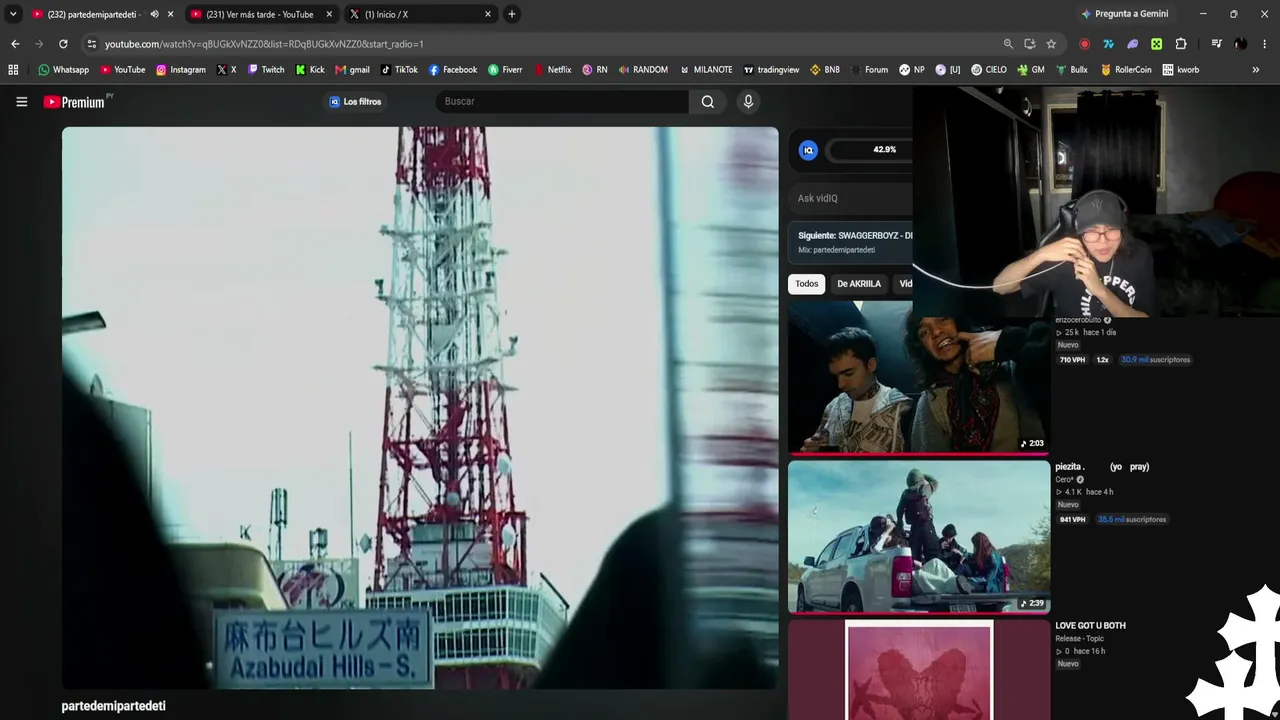The width and height of the screenshot is (1280, 720).
Task: Click the vidIQ 42.9% score bar
Action: coord(871,150)
